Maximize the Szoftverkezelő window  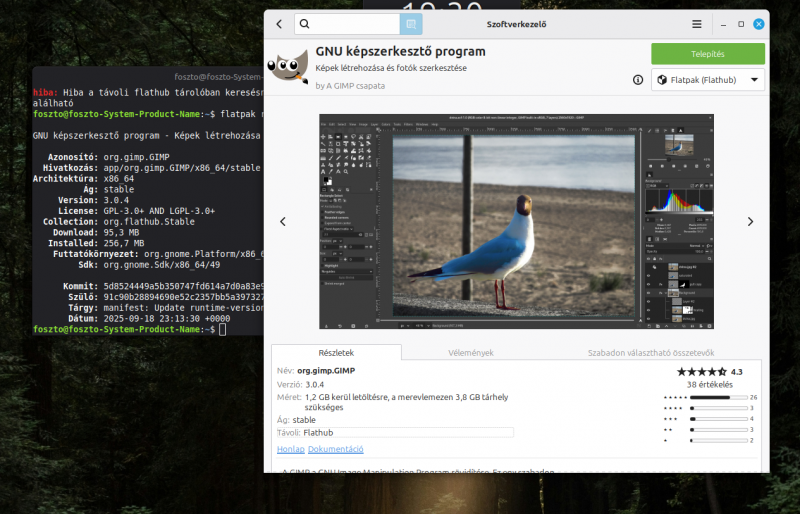pos(741,24)
